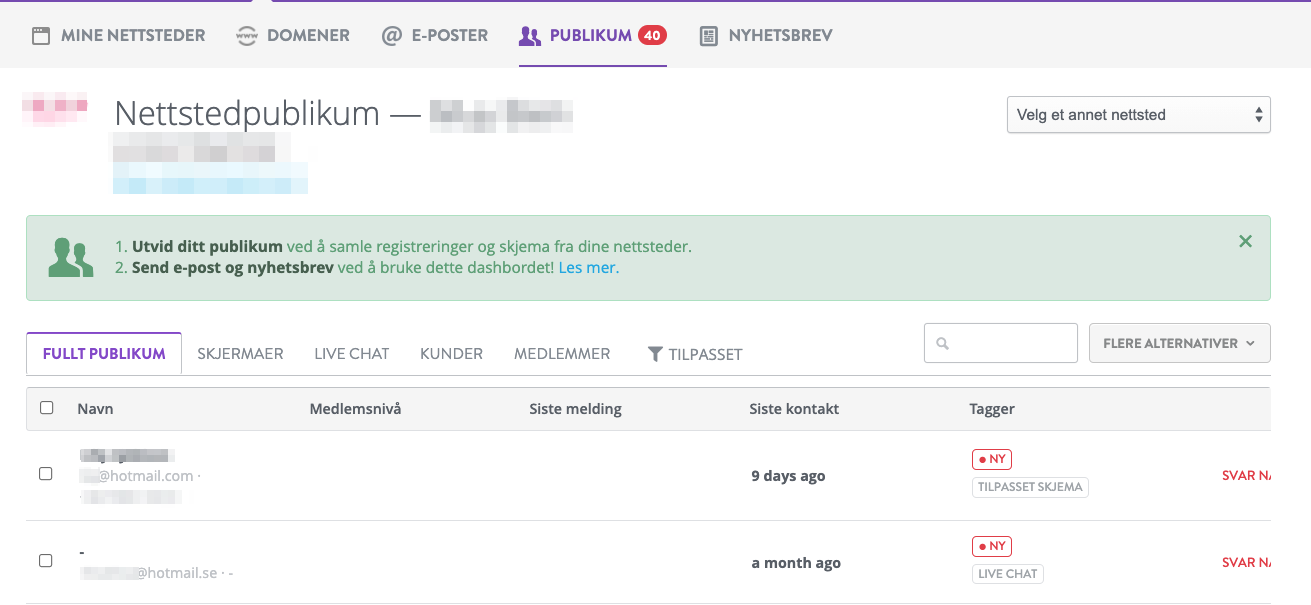Click the 'a month ago' cell
Viewport: 1311px width, 605px height.
coord(796,563)
